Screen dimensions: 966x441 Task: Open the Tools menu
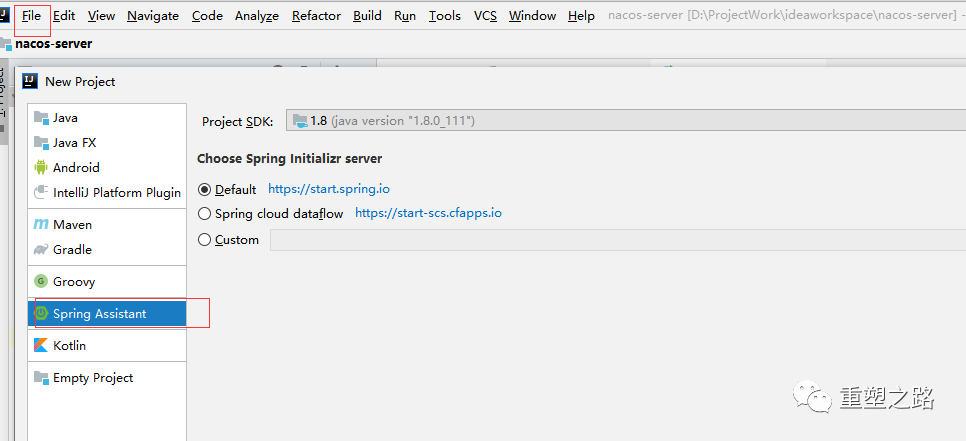click(x=445, y=16)
